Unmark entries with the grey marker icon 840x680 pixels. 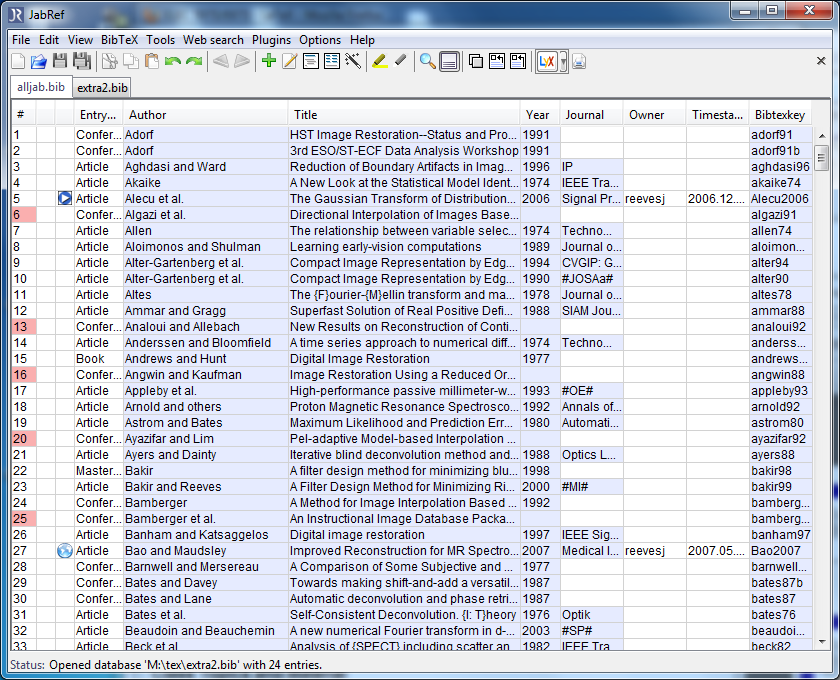click(401, 61)
